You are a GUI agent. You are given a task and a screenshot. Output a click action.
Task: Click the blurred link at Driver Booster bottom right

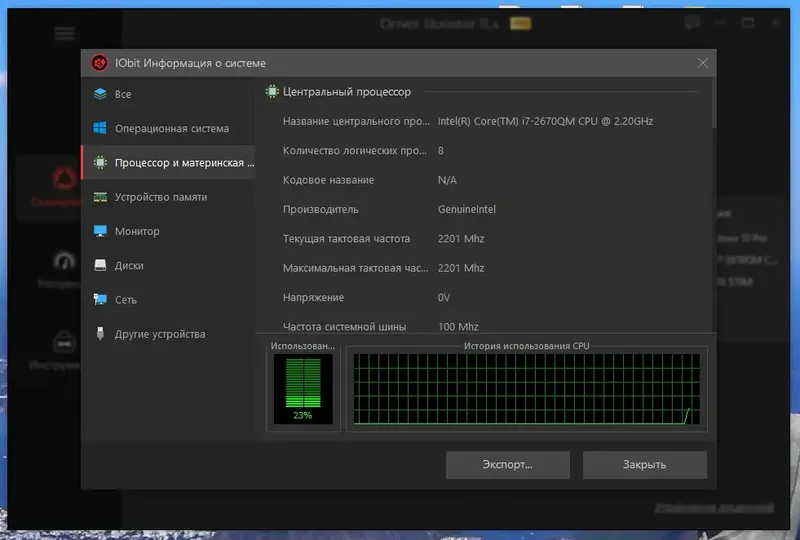(714, 507)
